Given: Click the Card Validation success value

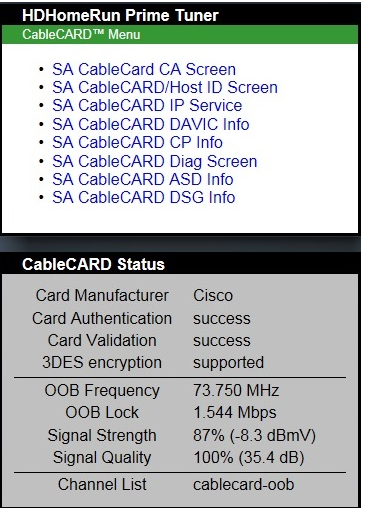Looking at the screenshot, I should click(x=222, y=341).
